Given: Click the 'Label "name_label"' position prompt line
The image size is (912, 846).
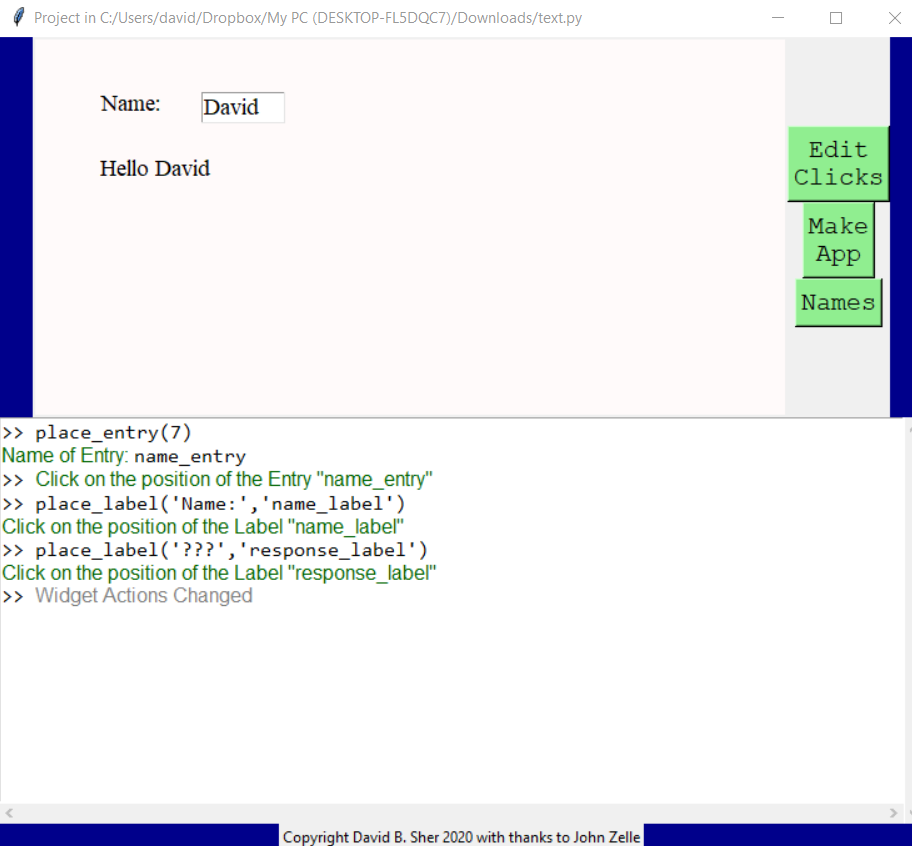Looking at the screenshot, I should click(x=202, y=527).
